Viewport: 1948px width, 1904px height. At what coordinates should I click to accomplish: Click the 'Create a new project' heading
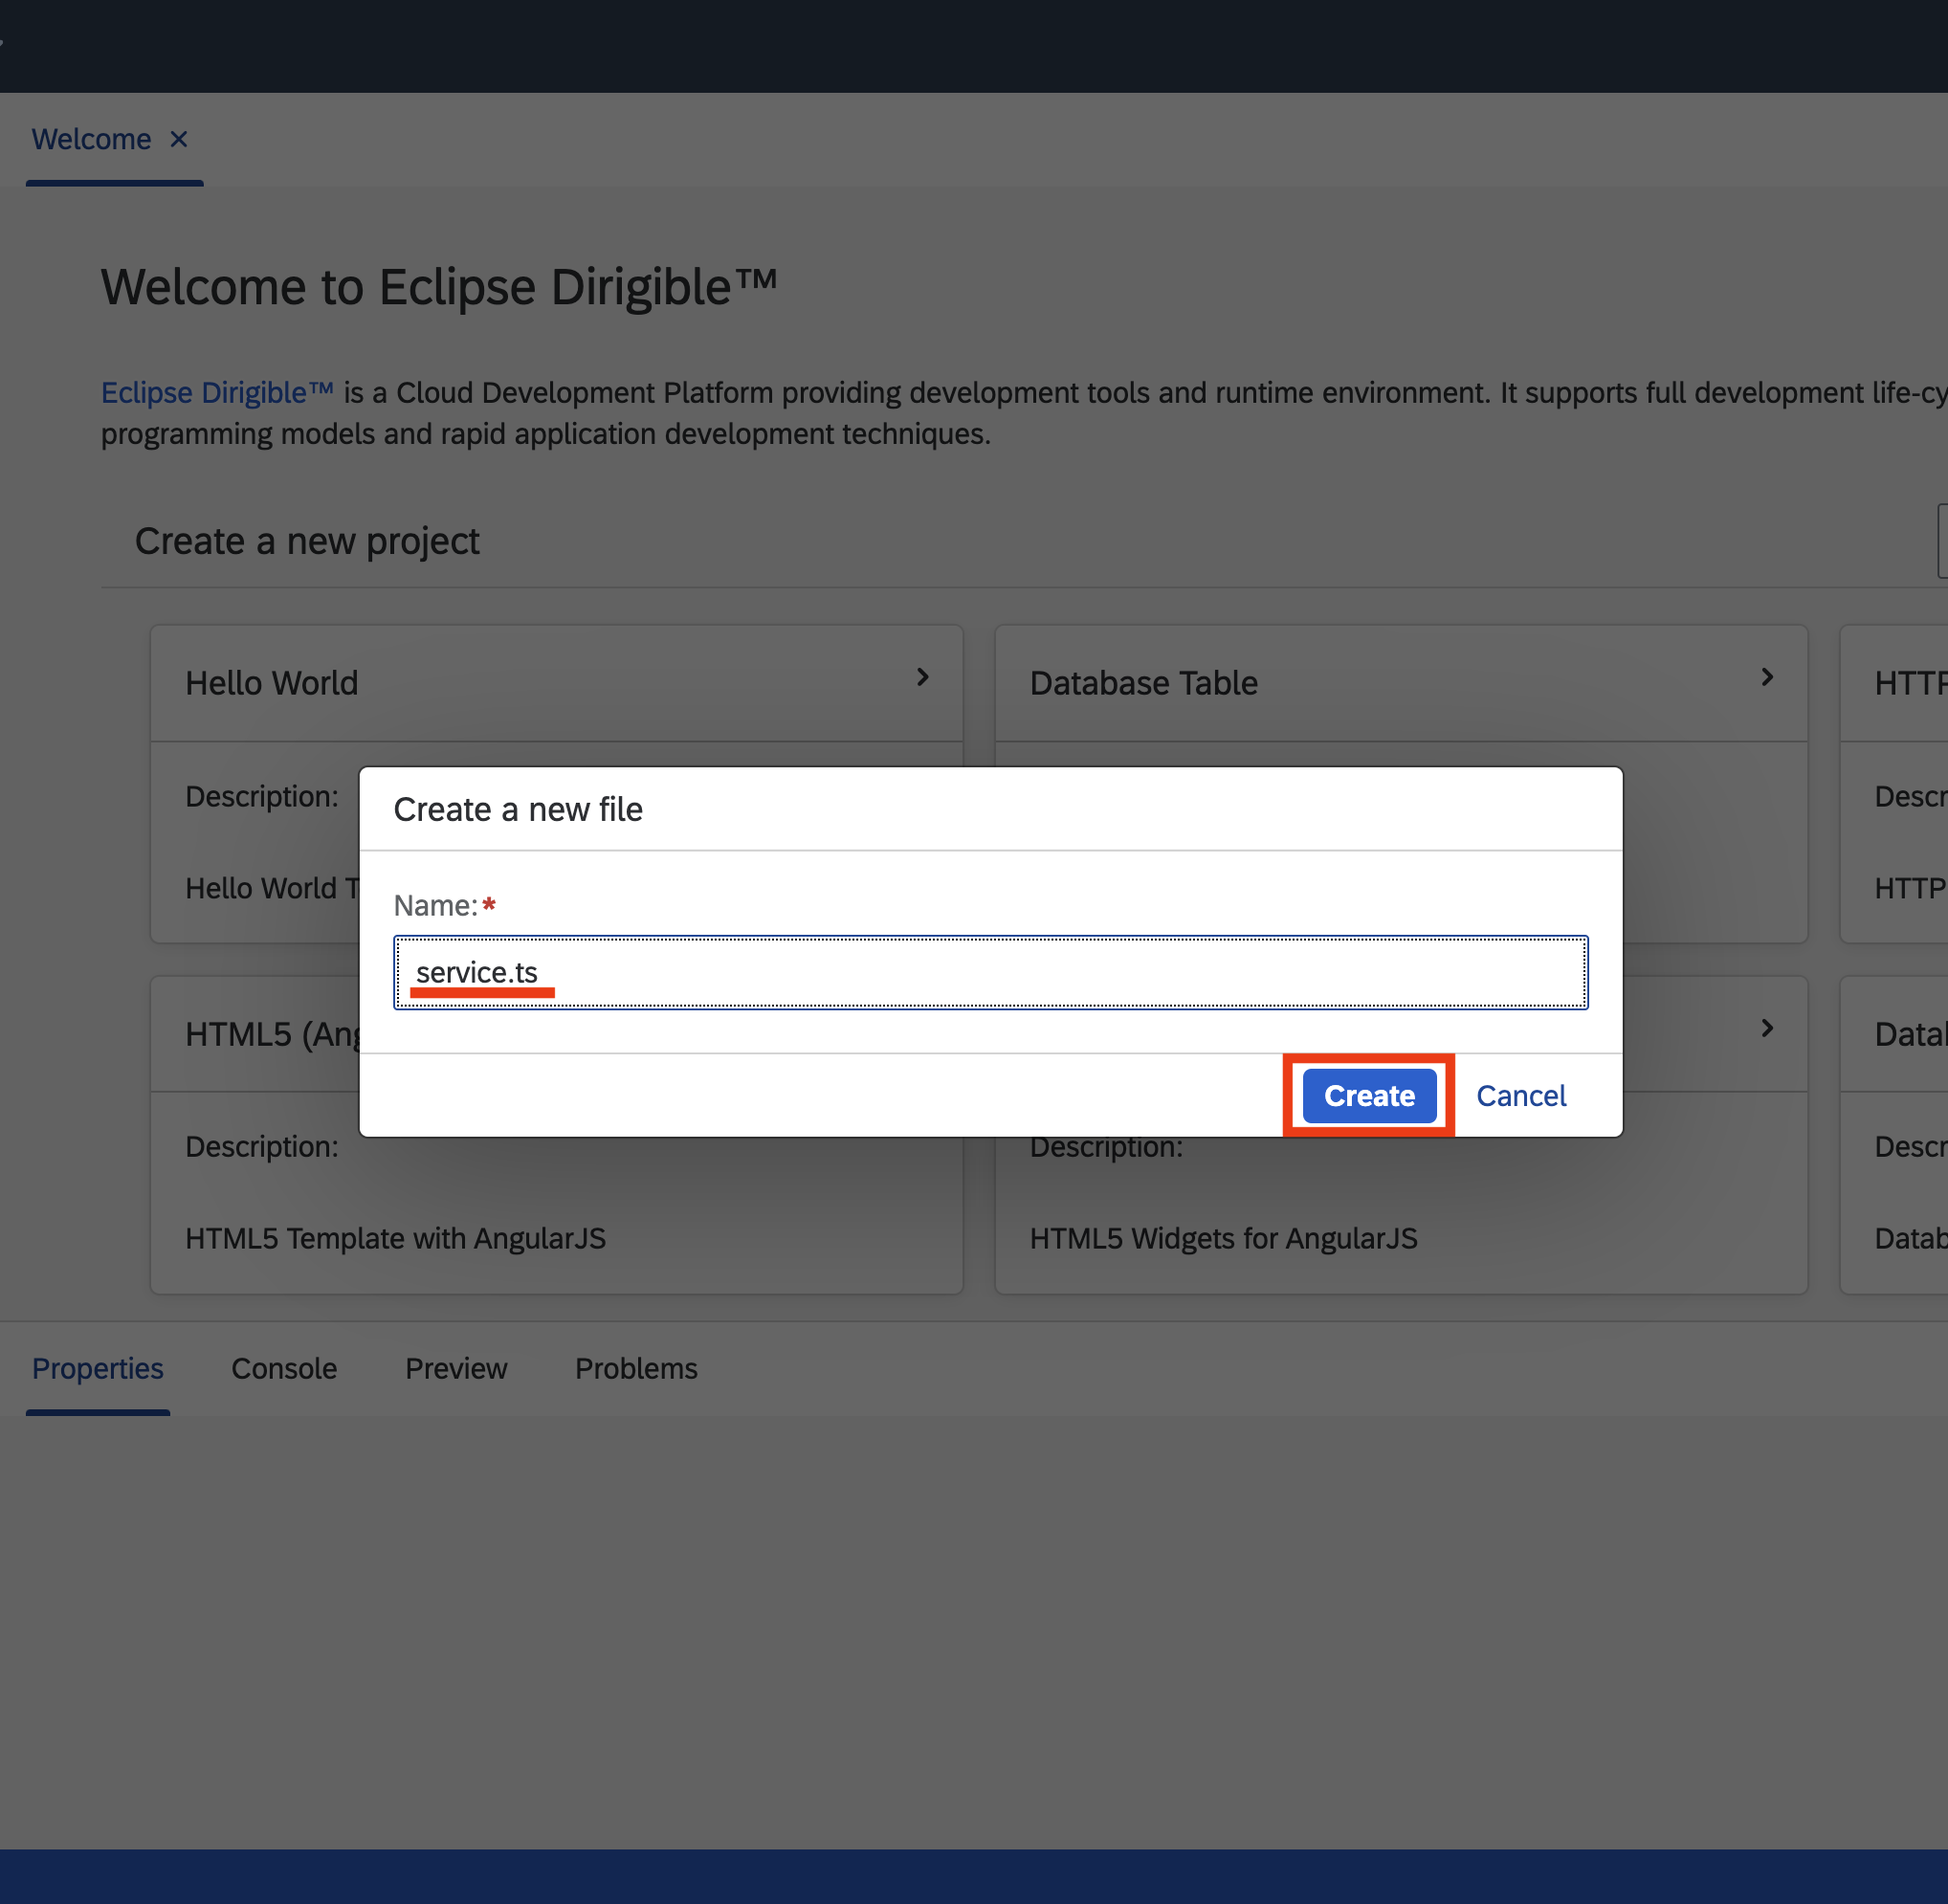(307, 541)
